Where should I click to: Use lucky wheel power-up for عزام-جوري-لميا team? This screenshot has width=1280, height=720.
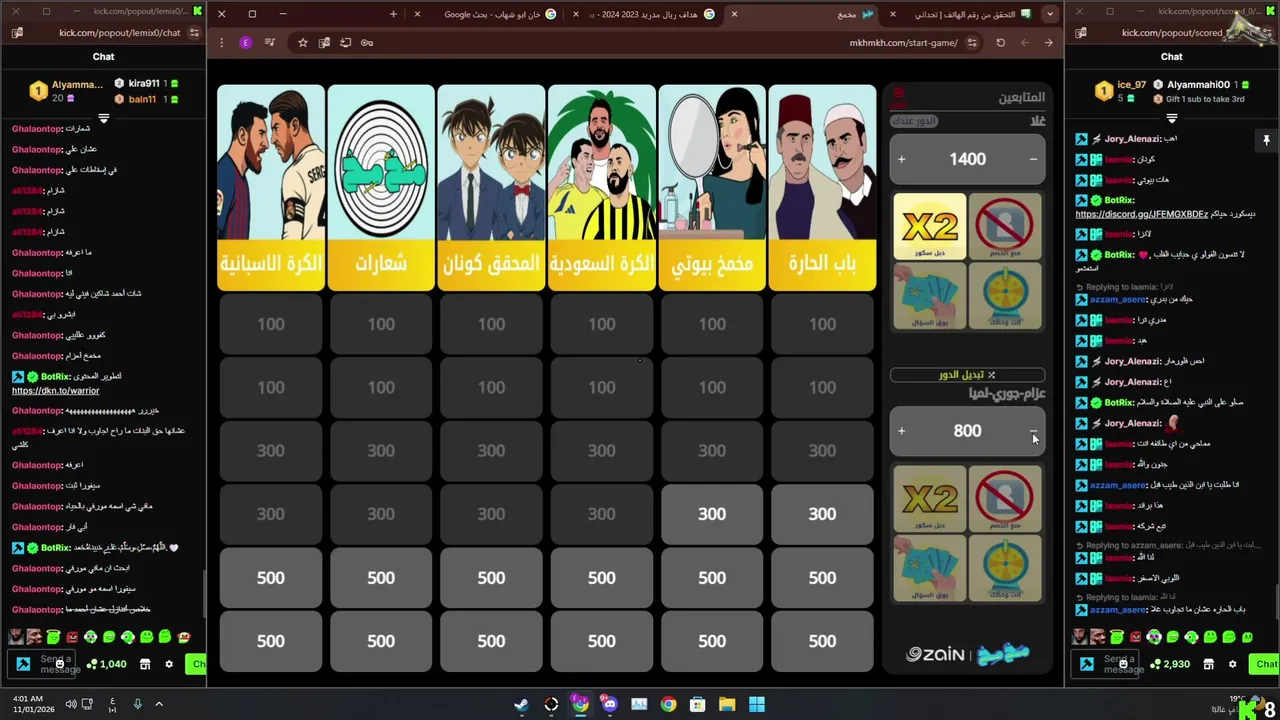1005,568
